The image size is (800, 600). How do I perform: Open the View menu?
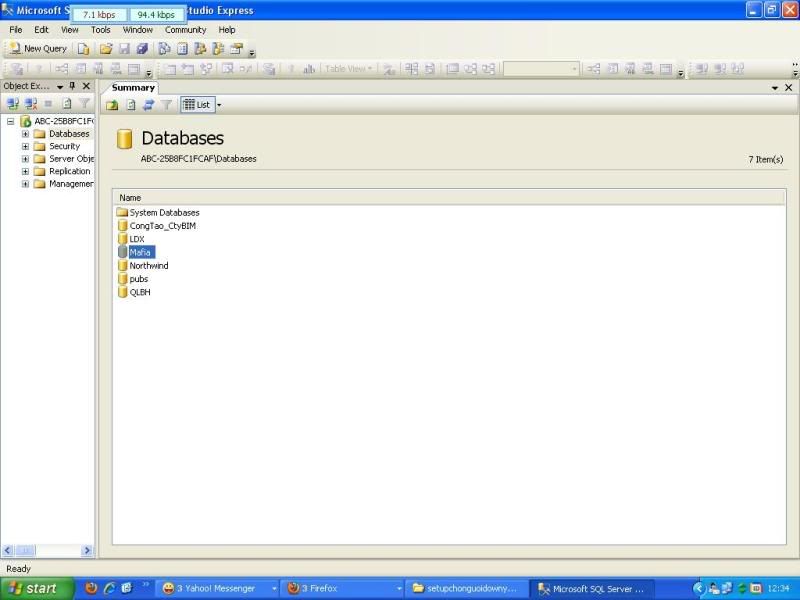point(70,30)
